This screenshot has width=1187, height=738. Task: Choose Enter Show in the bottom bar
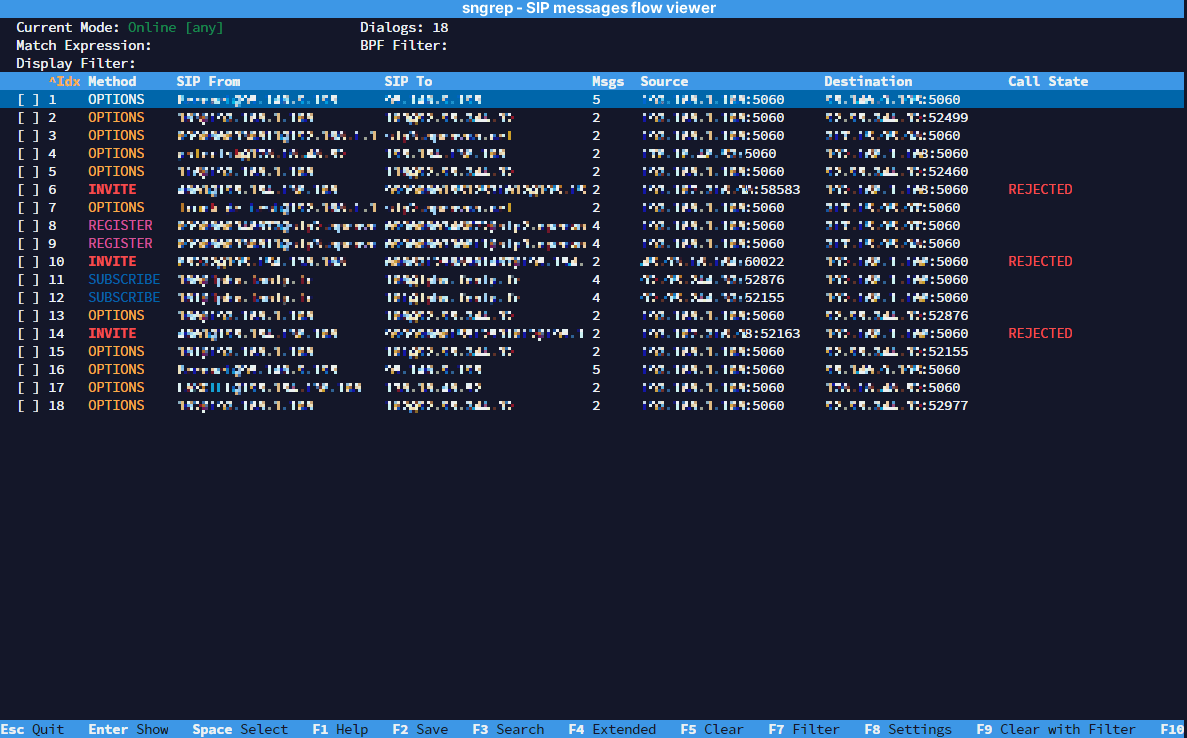click(128, 730)
